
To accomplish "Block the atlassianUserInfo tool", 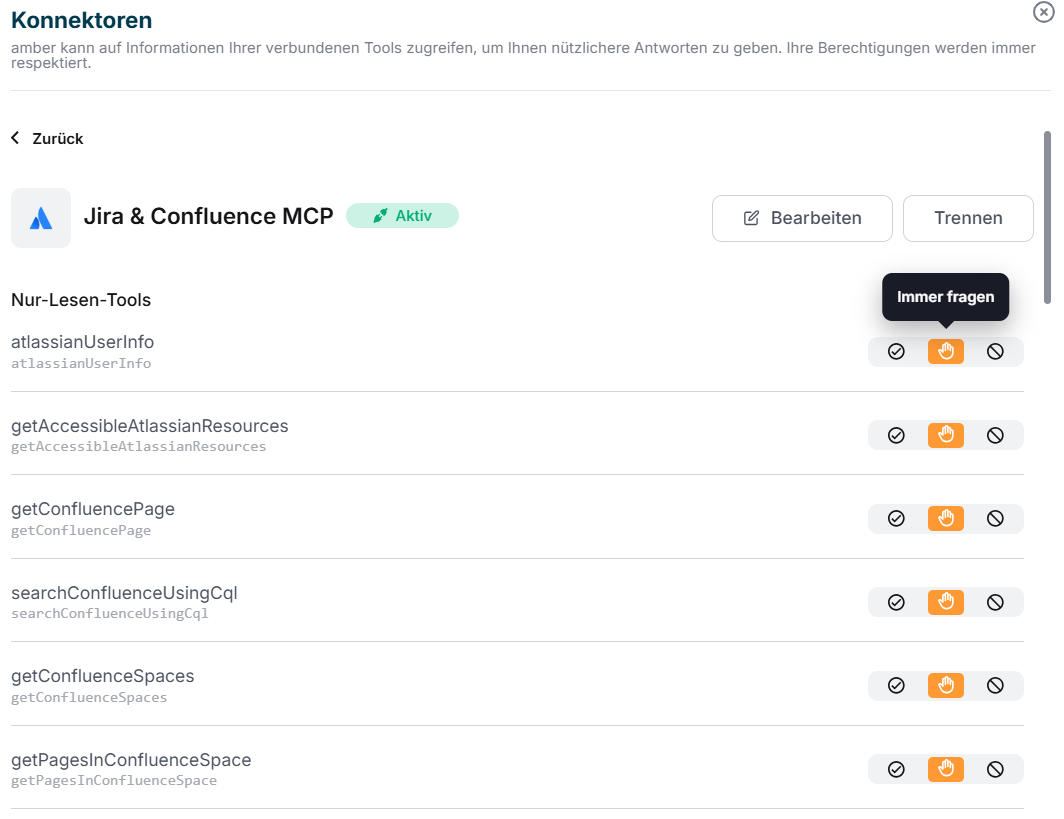I will (x=995, y=351).
